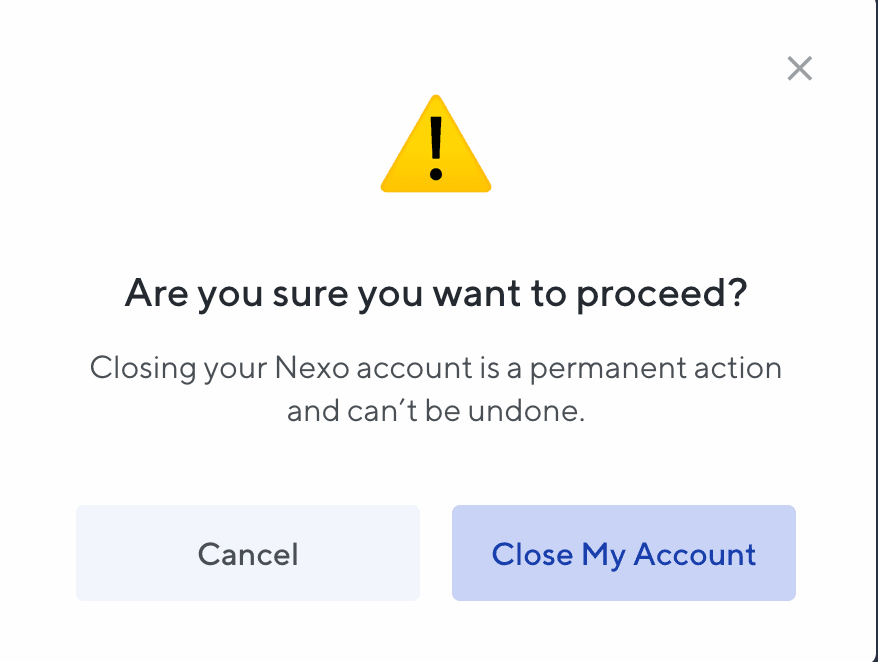
Task: Select Close My Account to proceed
Action: coord(623,553)
